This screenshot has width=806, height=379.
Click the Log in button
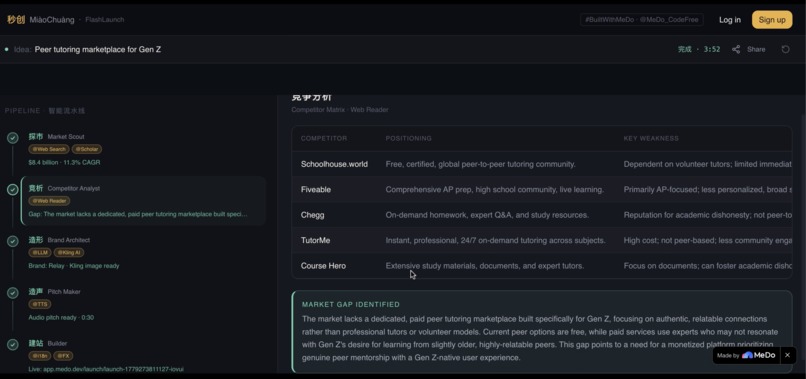click(x=729, y=20)
